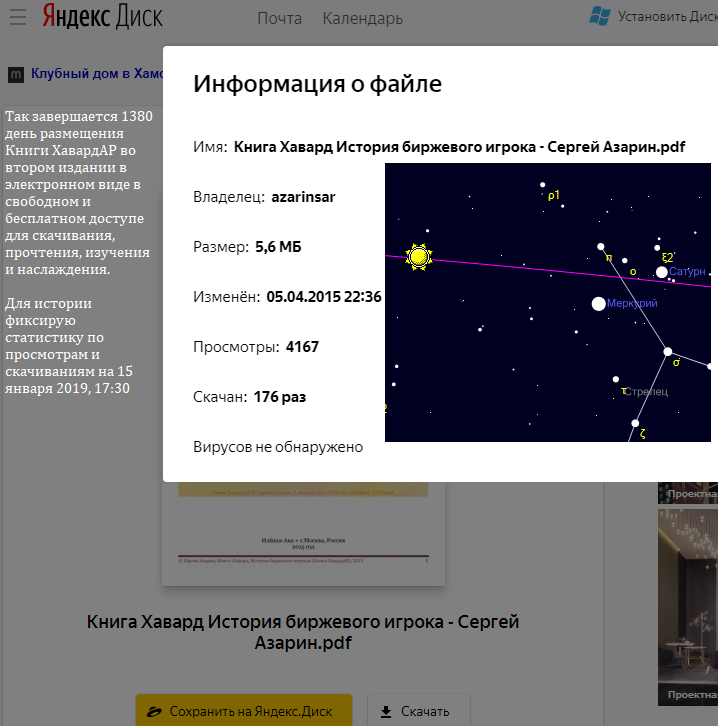Open the hamburger menu at top left
The width and height of the screenshot is (718, 726).
[x=16, y=18]
